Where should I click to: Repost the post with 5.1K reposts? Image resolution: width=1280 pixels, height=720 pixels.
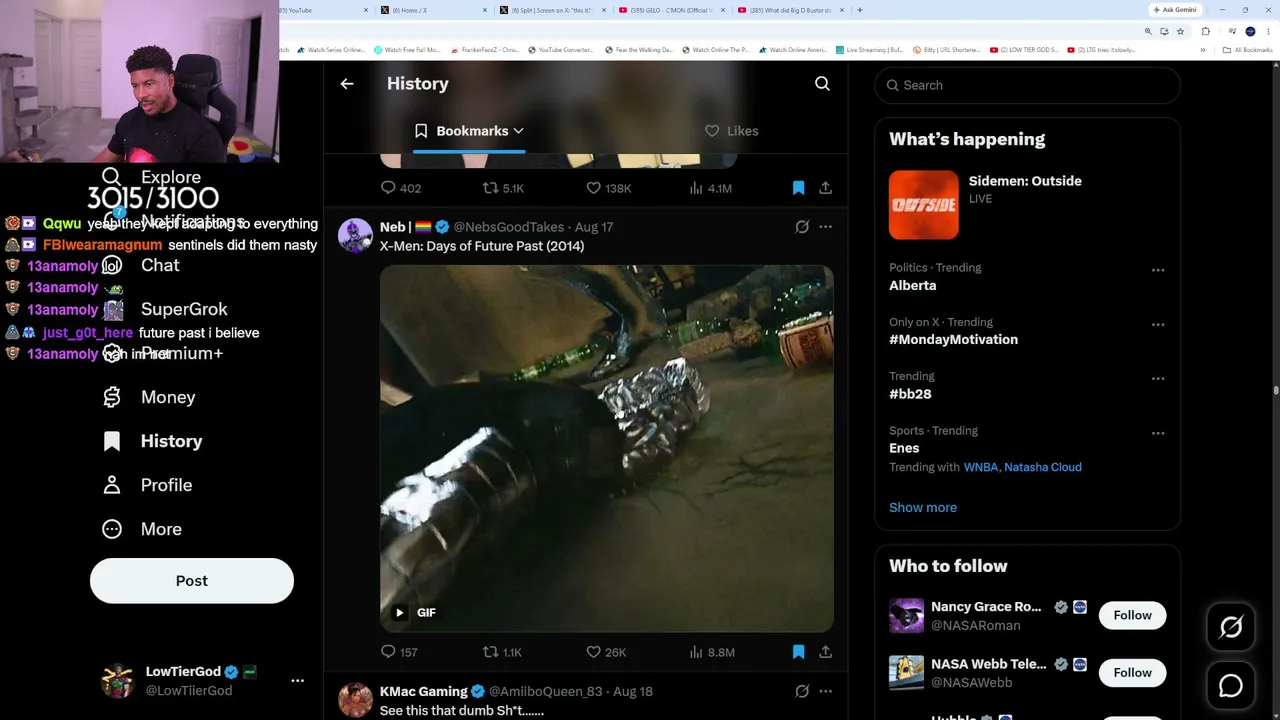pos(490,188)
